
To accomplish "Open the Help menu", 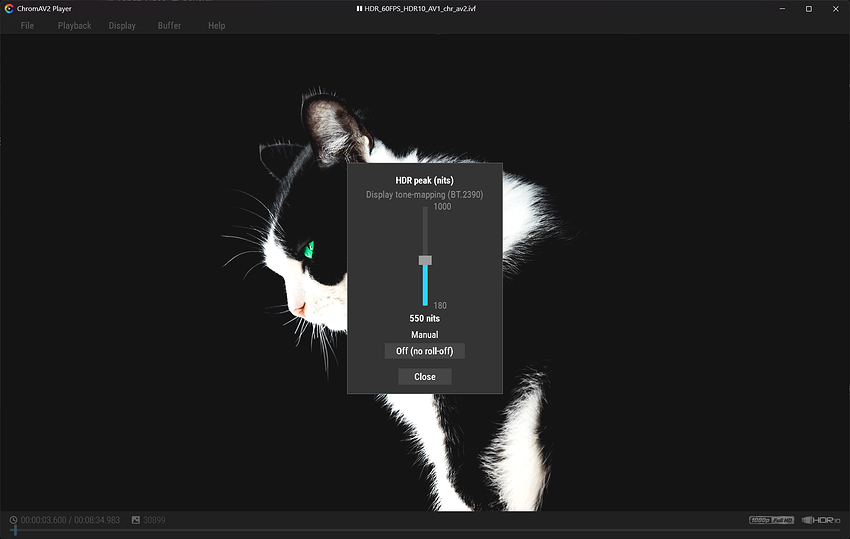I will 216,25.
